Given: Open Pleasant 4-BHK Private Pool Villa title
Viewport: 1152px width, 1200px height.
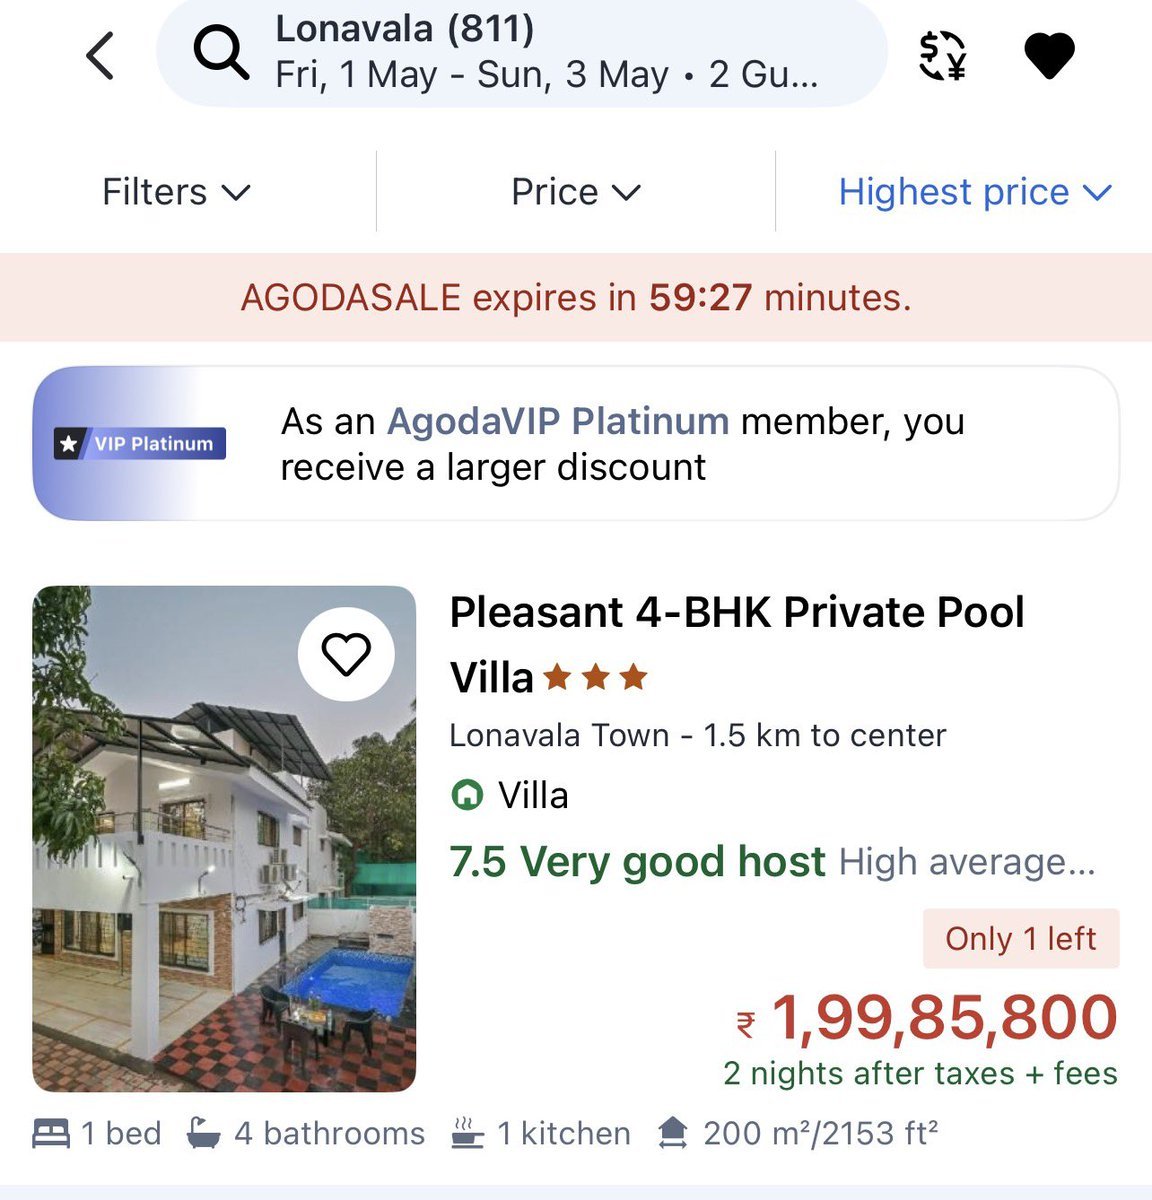Looking at the screenshot, I should click(x=737, y=645).
